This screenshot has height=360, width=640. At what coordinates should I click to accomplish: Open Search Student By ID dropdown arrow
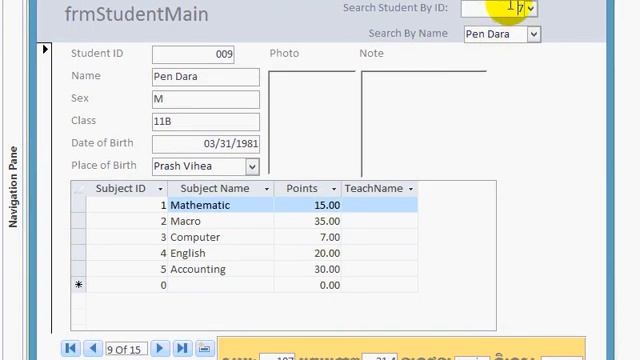531,8
